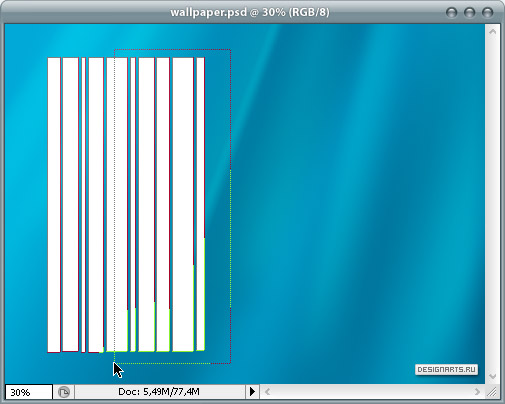The image size is (505, 404).
Task: Click the middle round window button
Action: coord(469,13)
